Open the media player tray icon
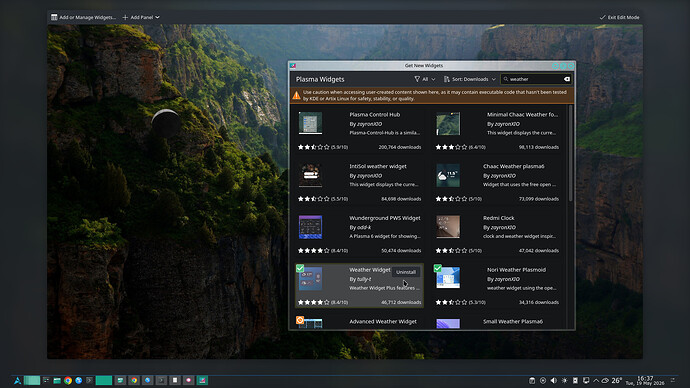690x388 pixels. pyautogui.click(x=543, y=381)
